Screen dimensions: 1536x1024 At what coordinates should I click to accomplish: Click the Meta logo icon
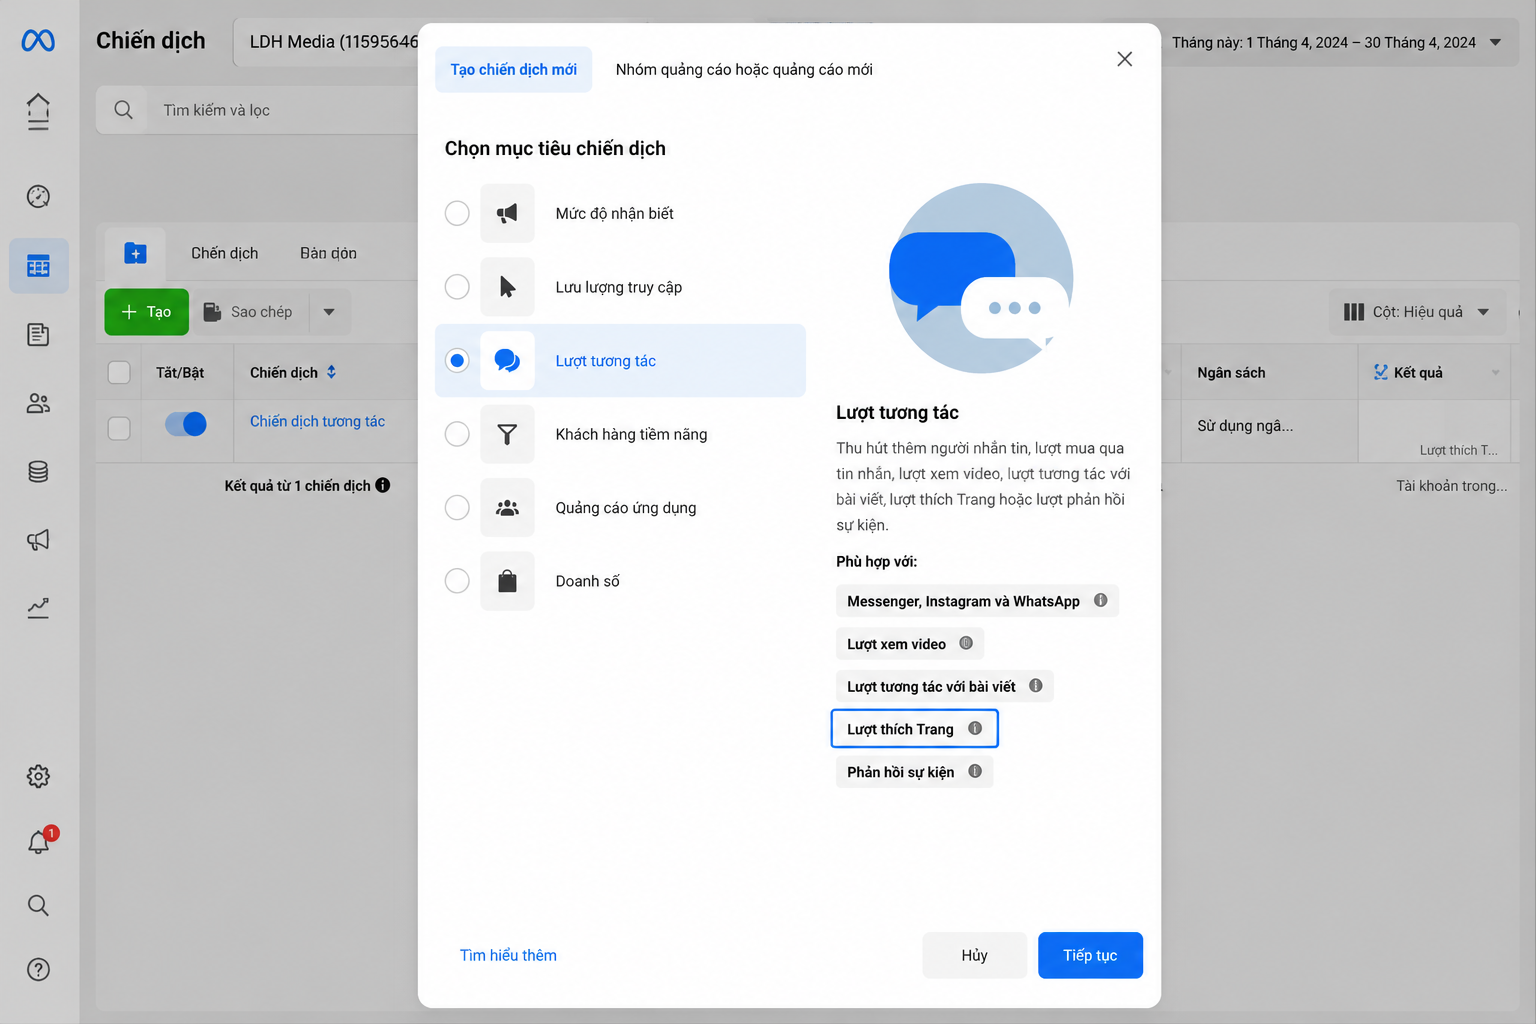[38, 41]
